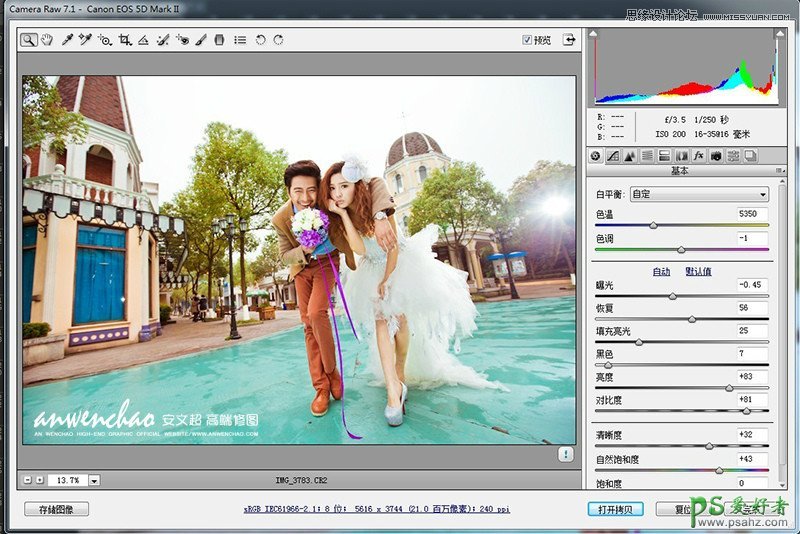This screenshot has width=800, height=534.
Task: Toggle full screen mode icon
Action: tap(569, 40)
